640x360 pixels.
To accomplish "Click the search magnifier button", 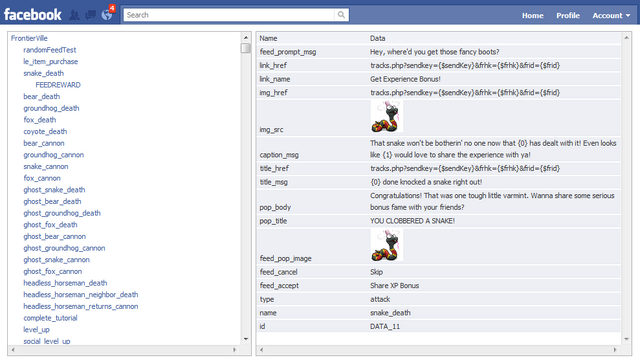I will pyautogui.click(x=341, y=15).
